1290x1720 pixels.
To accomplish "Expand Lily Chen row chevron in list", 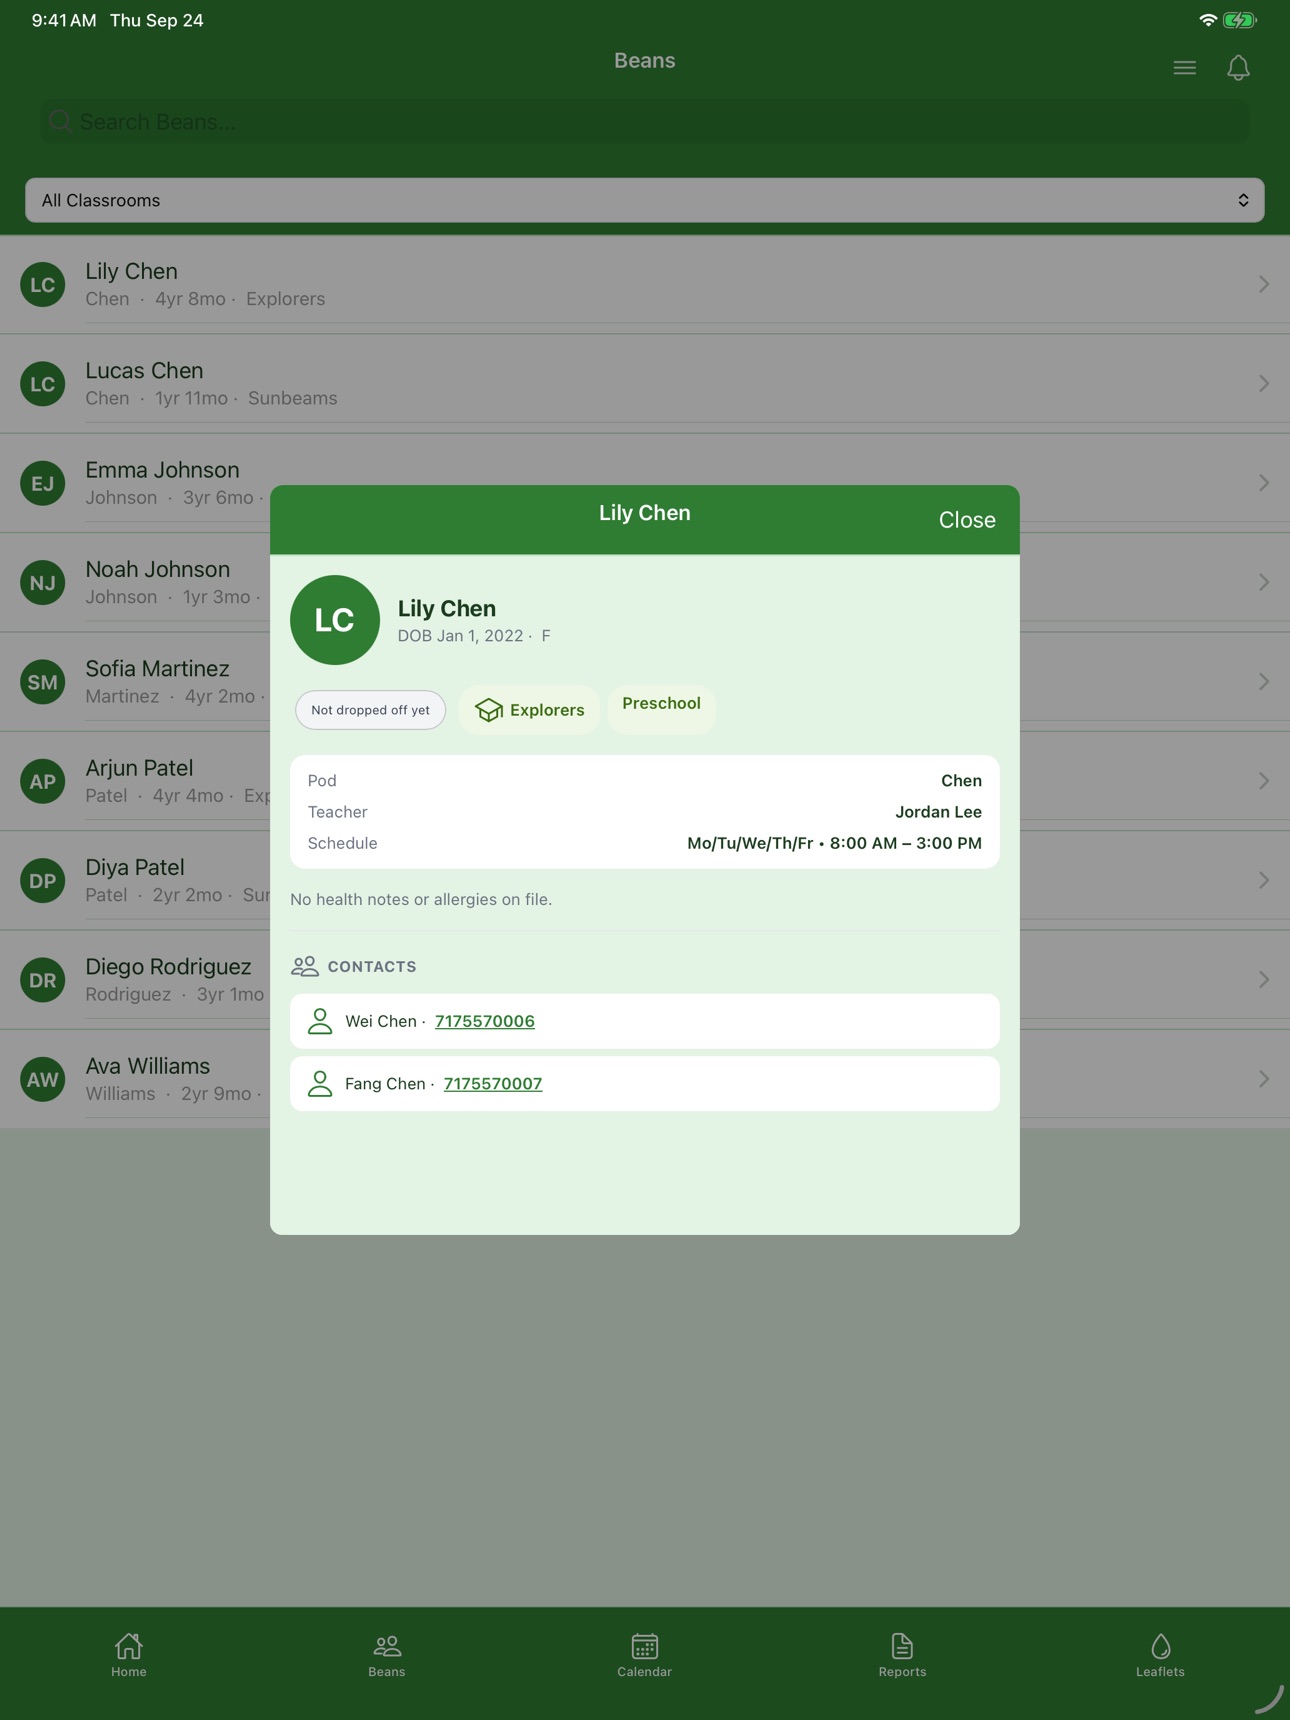I will (x=1264, y=284).
